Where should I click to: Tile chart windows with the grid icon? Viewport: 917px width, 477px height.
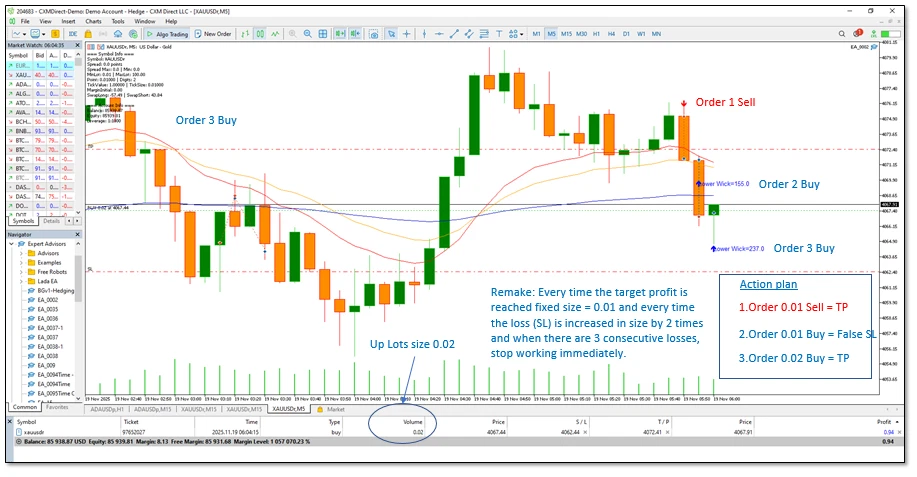tap(323, 34)
